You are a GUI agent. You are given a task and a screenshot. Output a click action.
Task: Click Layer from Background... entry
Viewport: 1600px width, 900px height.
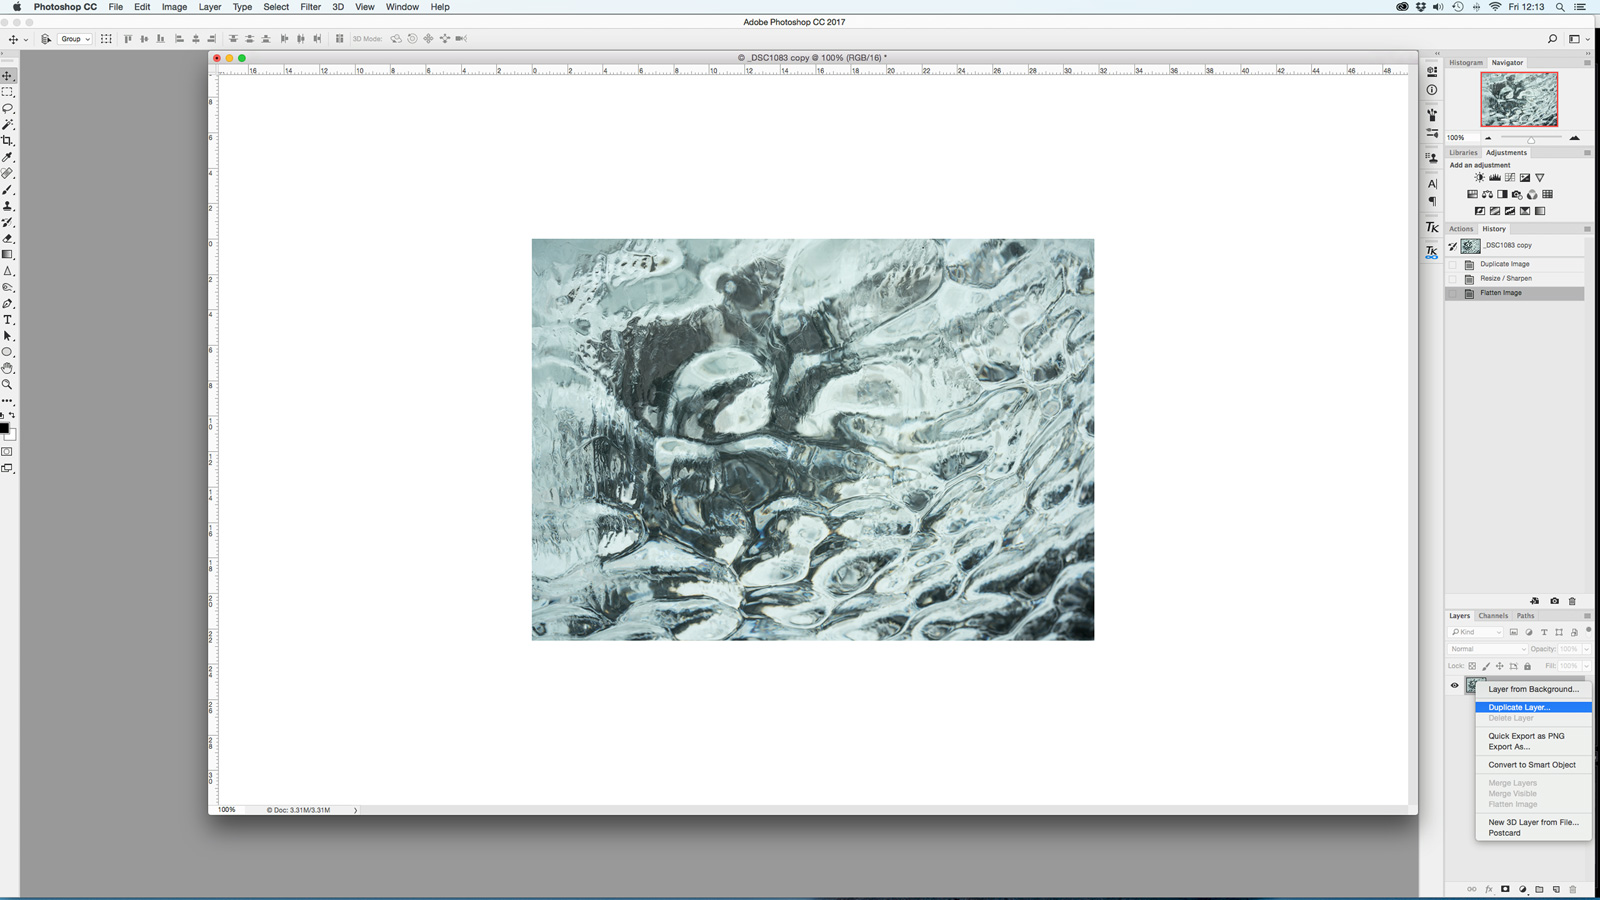point(1534,689)
